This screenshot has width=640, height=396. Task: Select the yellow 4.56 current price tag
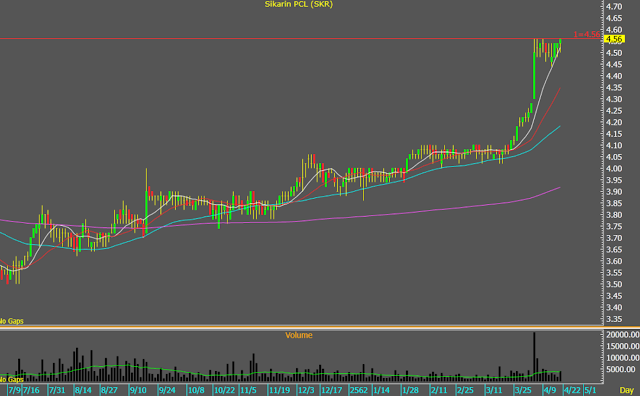pyautogui.click(x=614, y=39)
